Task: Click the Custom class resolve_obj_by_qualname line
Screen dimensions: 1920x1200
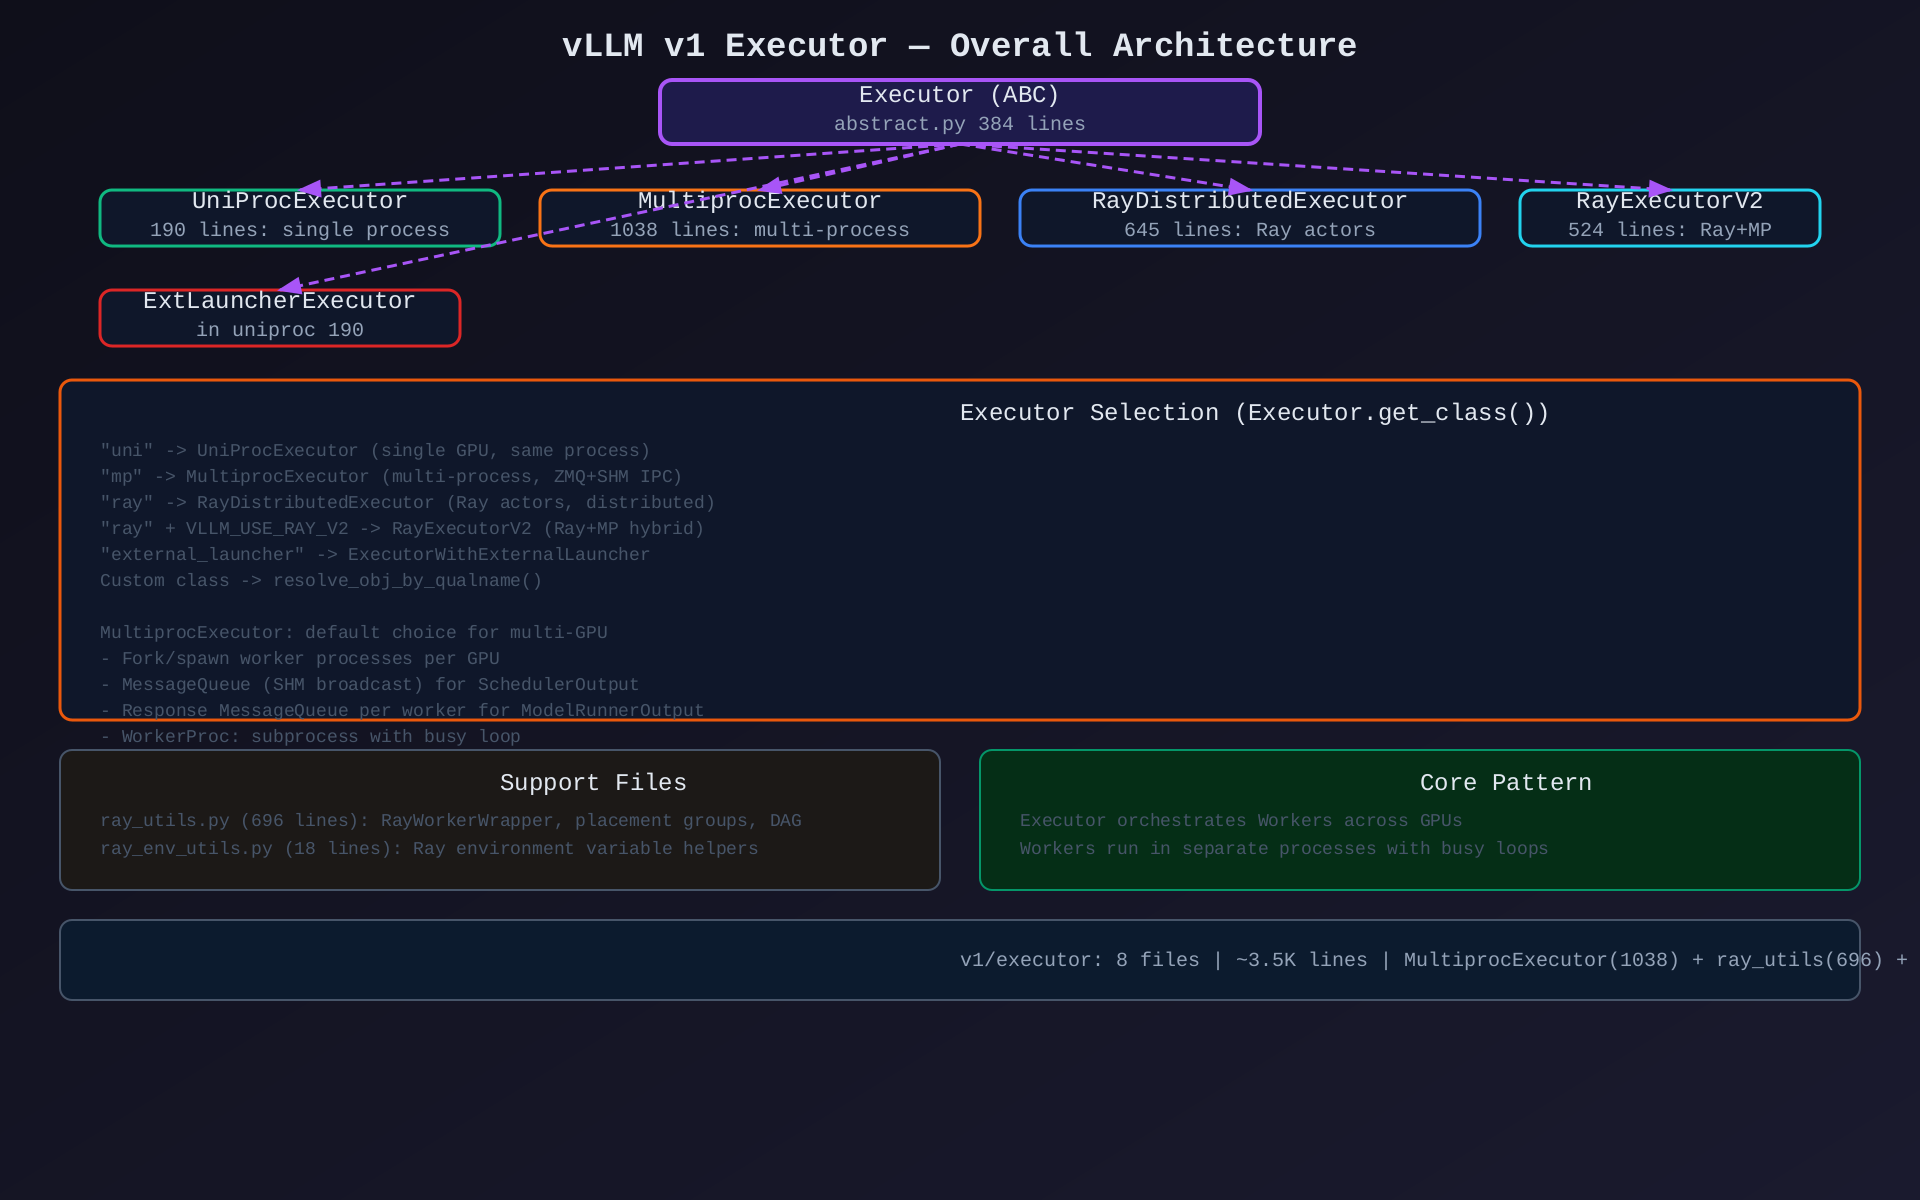Action: coord(321,581)
